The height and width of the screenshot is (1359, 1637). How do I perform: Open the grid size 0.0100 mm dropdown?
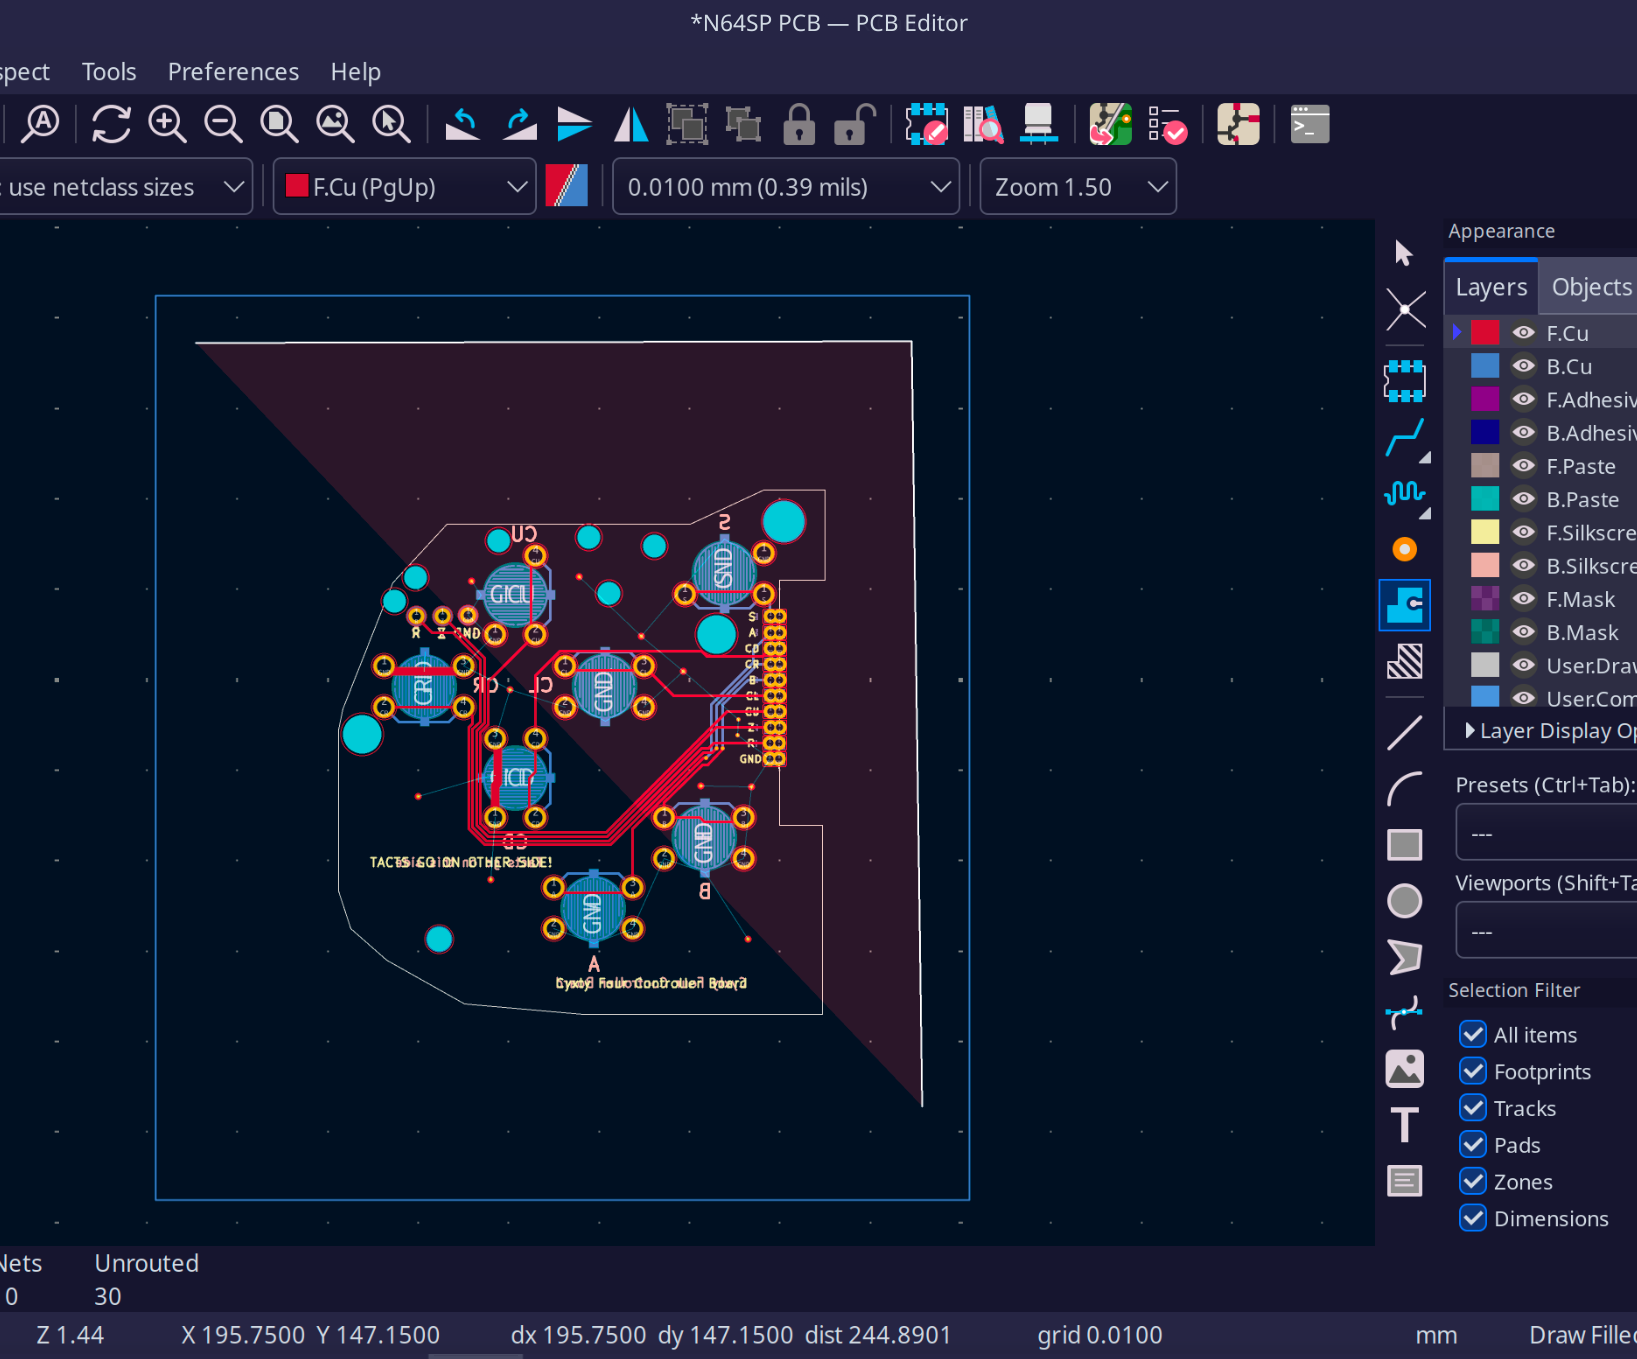coord(786,187)
